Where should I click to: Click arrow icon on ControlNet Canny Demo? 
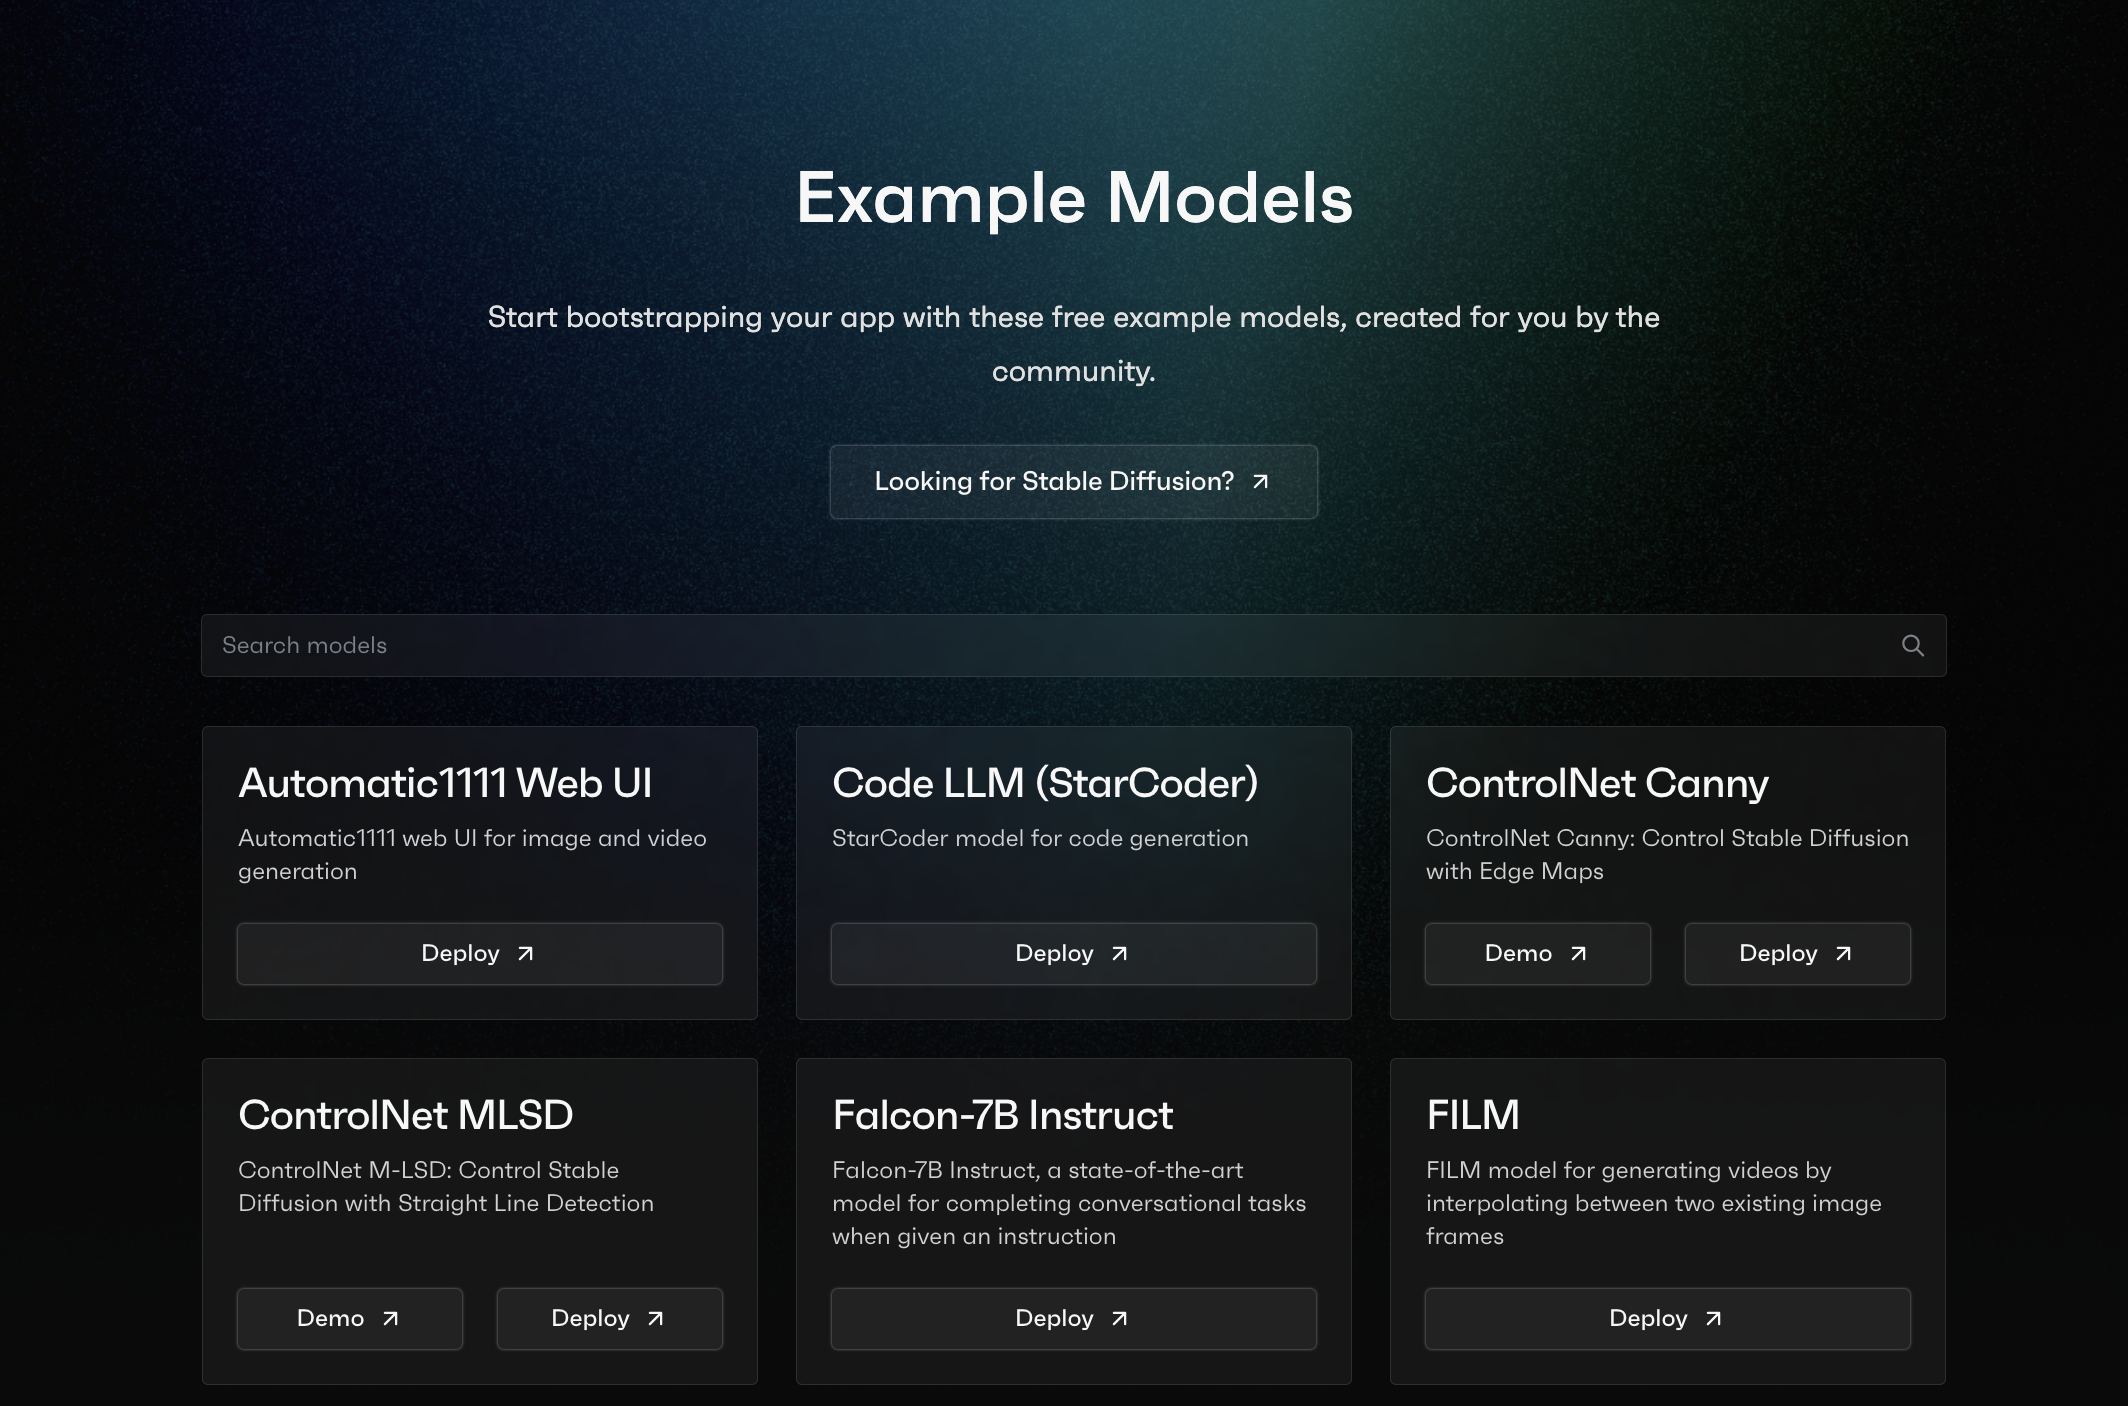tap(1578, 954)
